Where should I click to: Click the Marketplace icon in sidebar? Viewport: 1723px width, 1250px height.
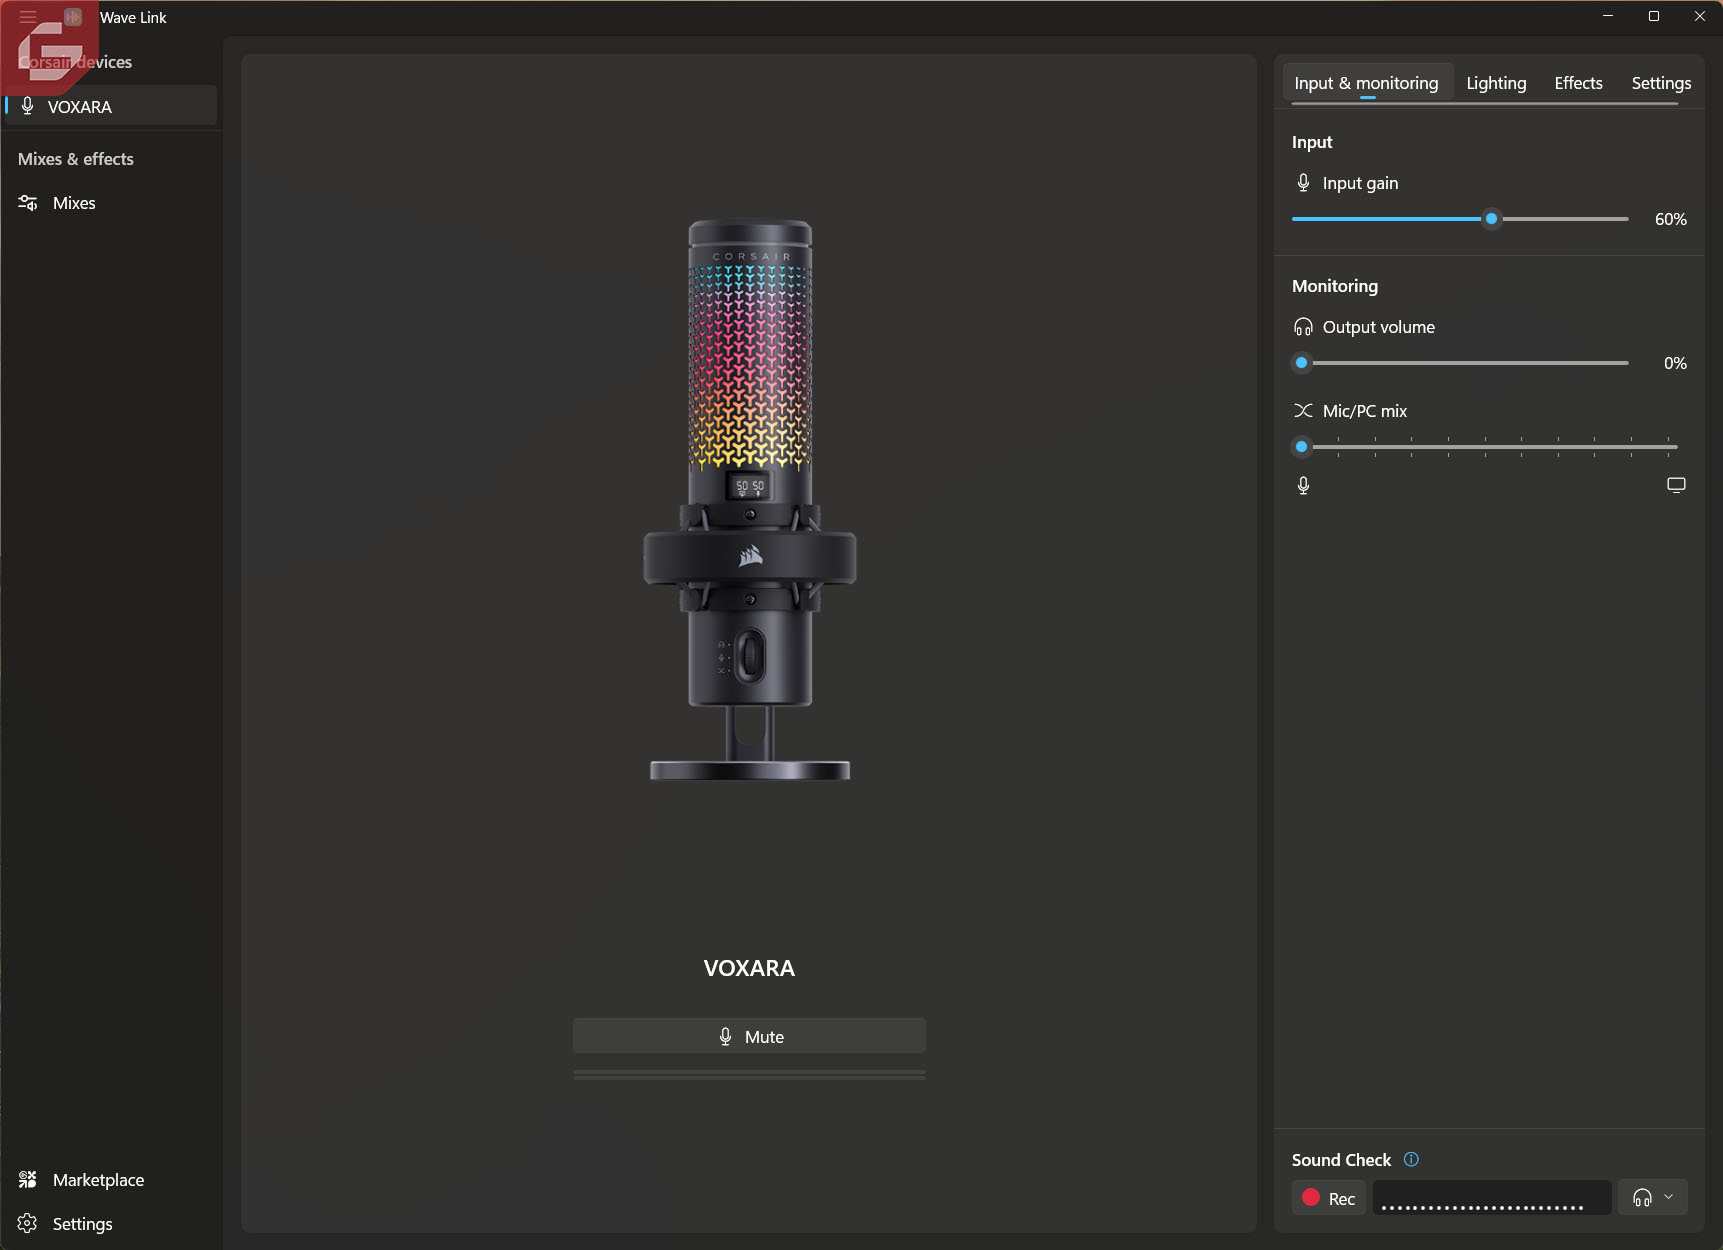pos(28,1180)
